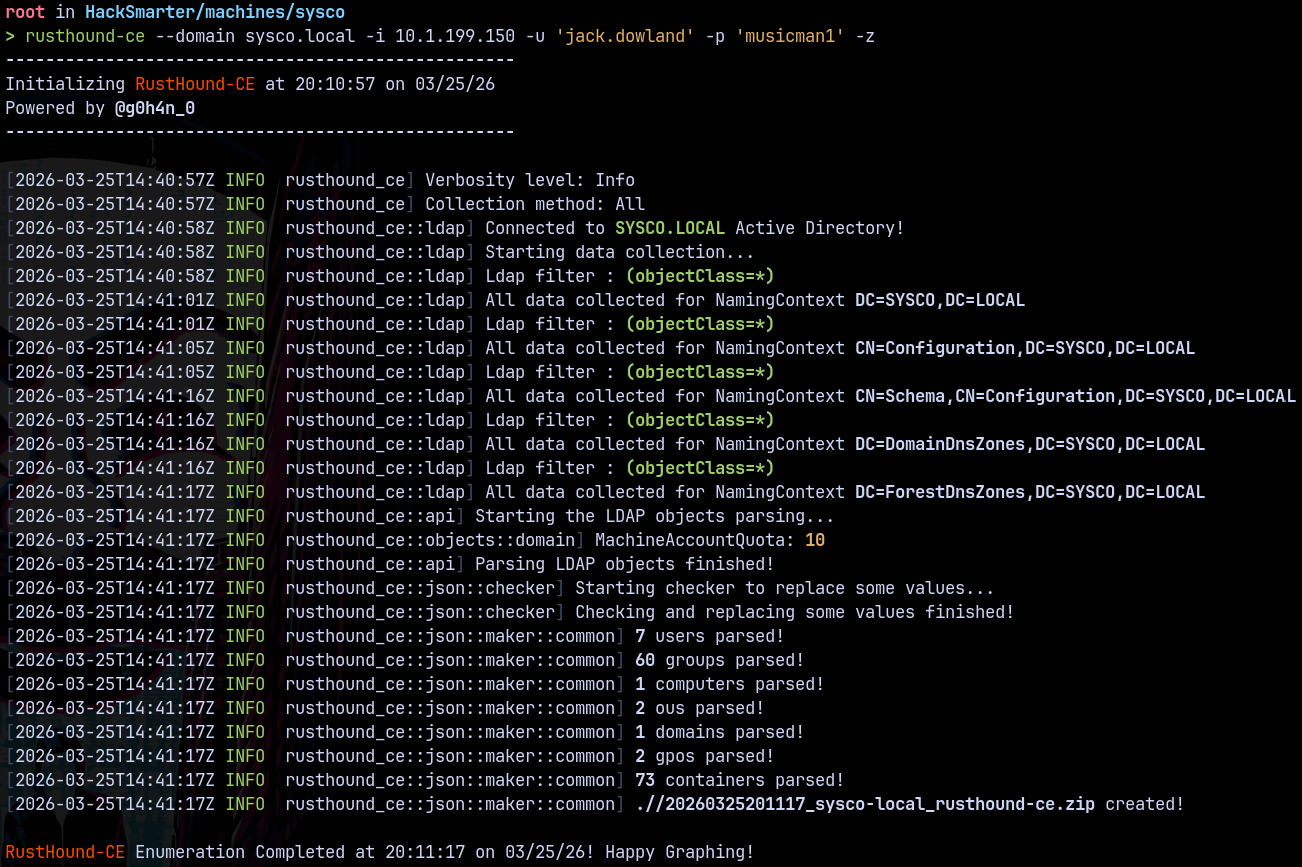The height and width of the screenshot is (867, 1302).
Task: Click the '73 containers parsed!' line
Action: point(739,780)
